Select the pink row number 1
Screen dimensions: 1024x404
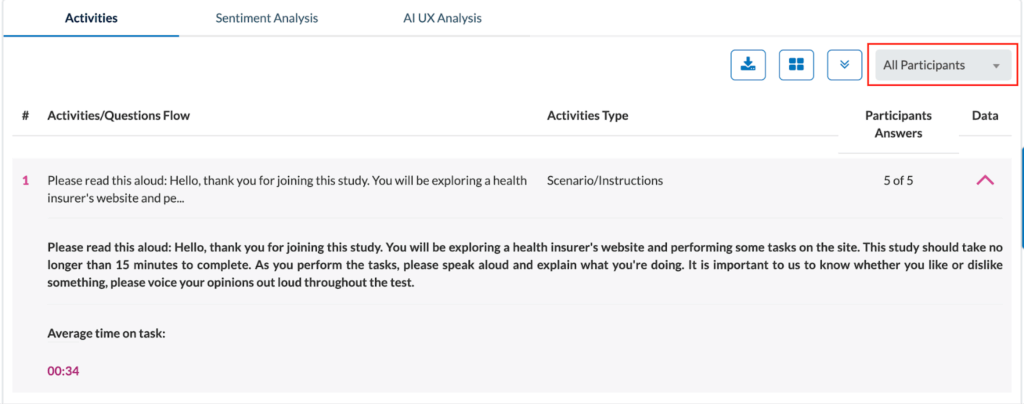click(x=25, y=181)
